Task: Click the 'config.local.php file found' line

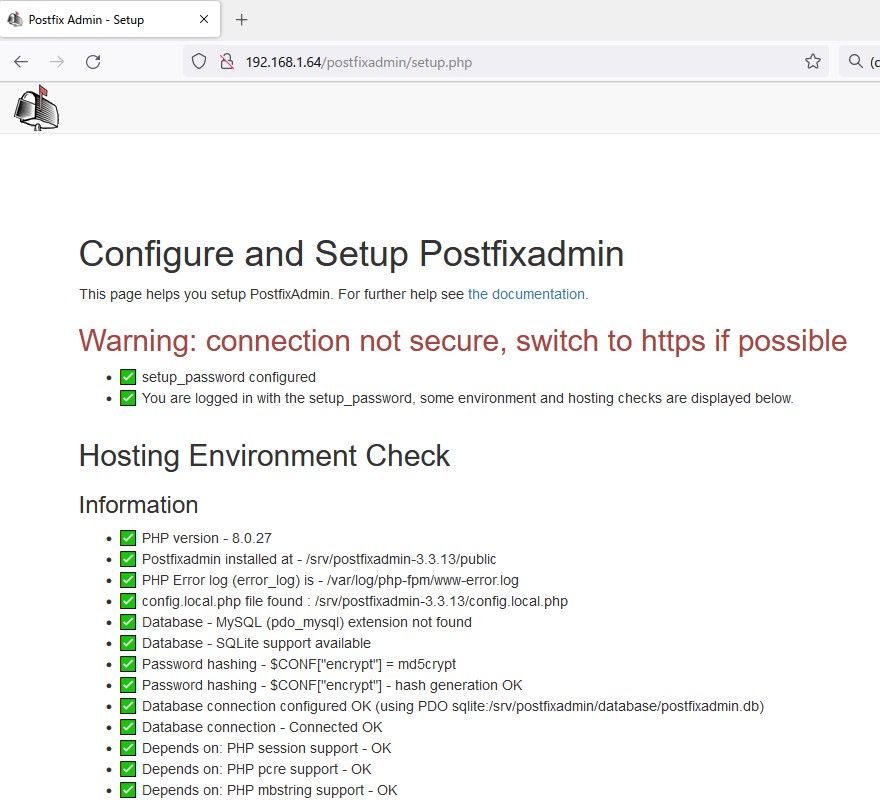Action: point(355,601)
